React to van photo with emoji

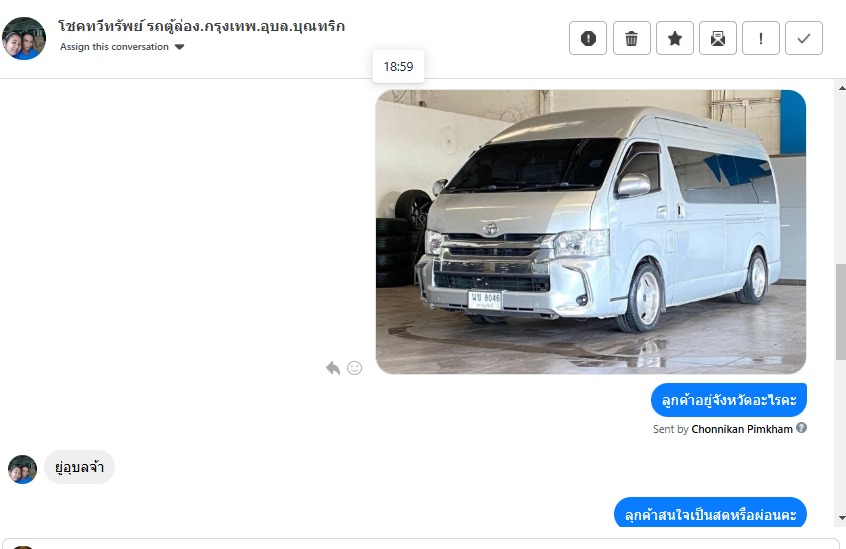(x=354, y=368)
